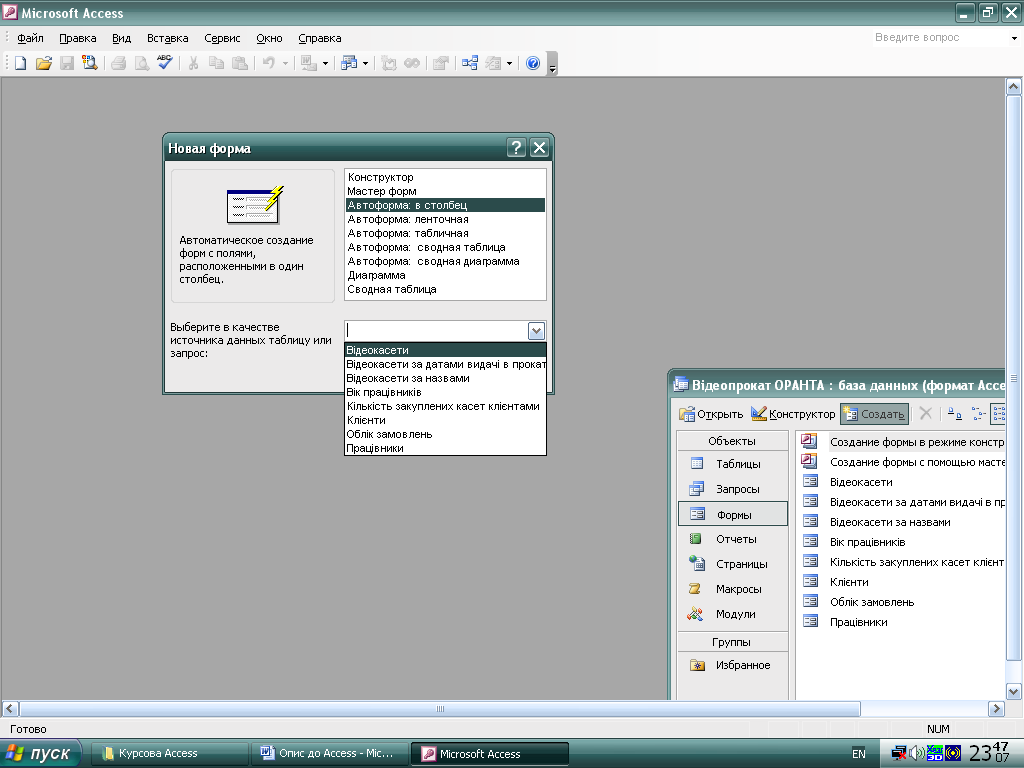Open the Введите вопрос dropdown arrow
The image size is (1024, 768).
[1014, 38]
